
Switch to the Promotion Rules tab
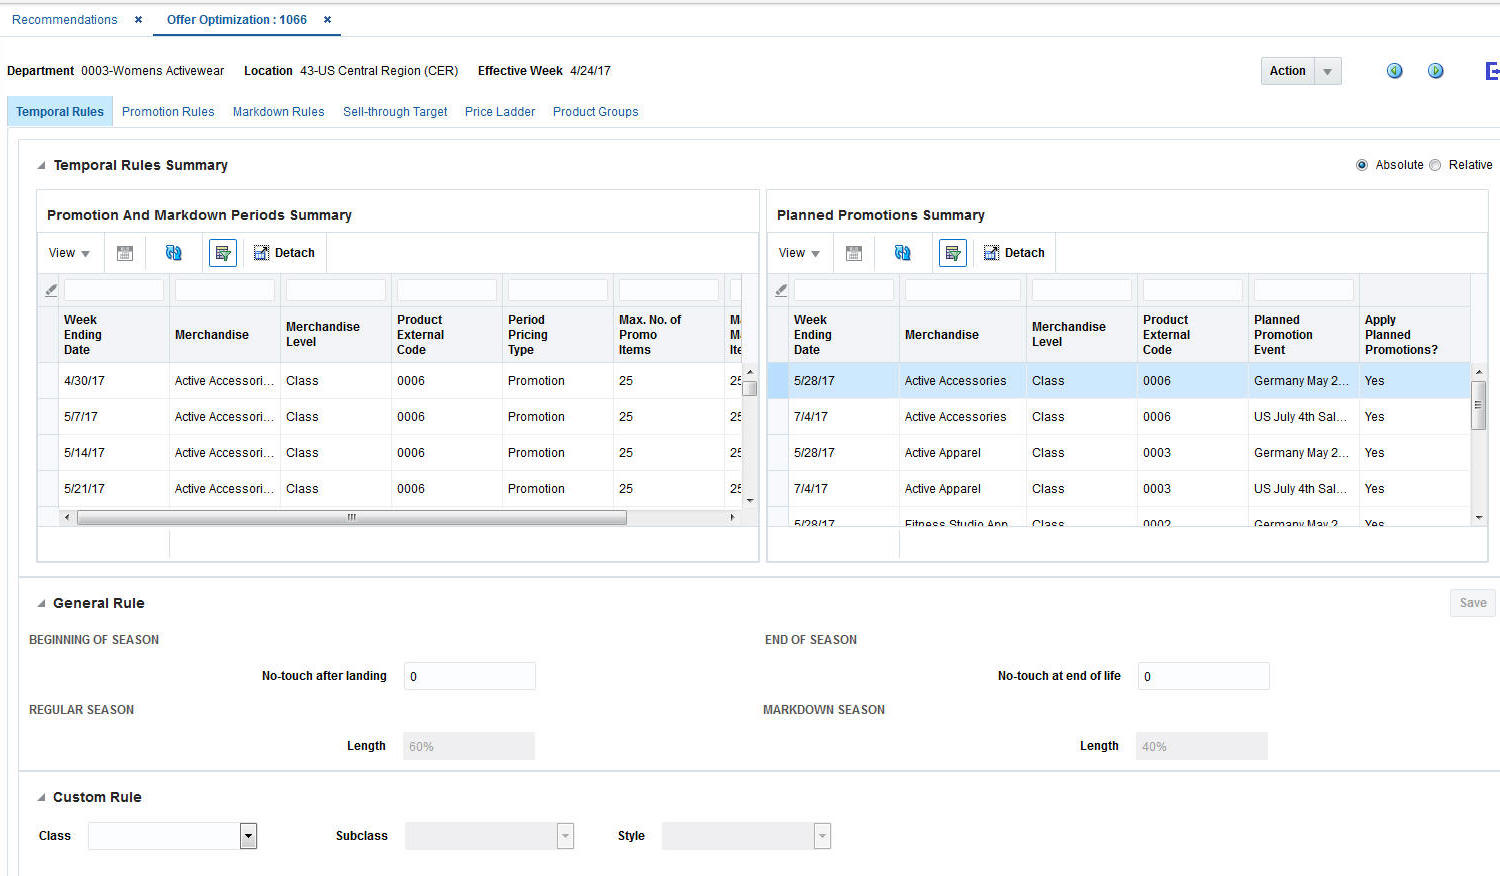tap(168, 112)
